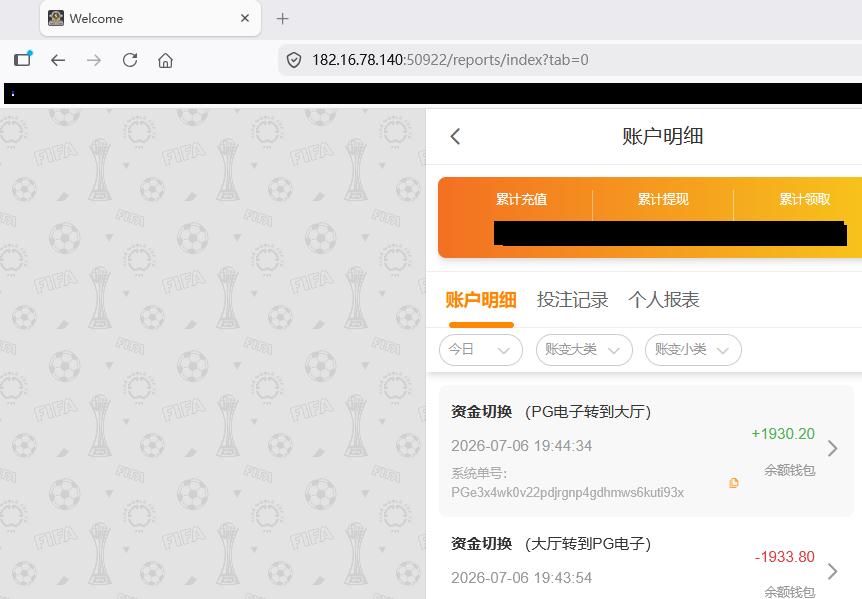
Task: Click the address bar URL field
Action: [570, 60]
